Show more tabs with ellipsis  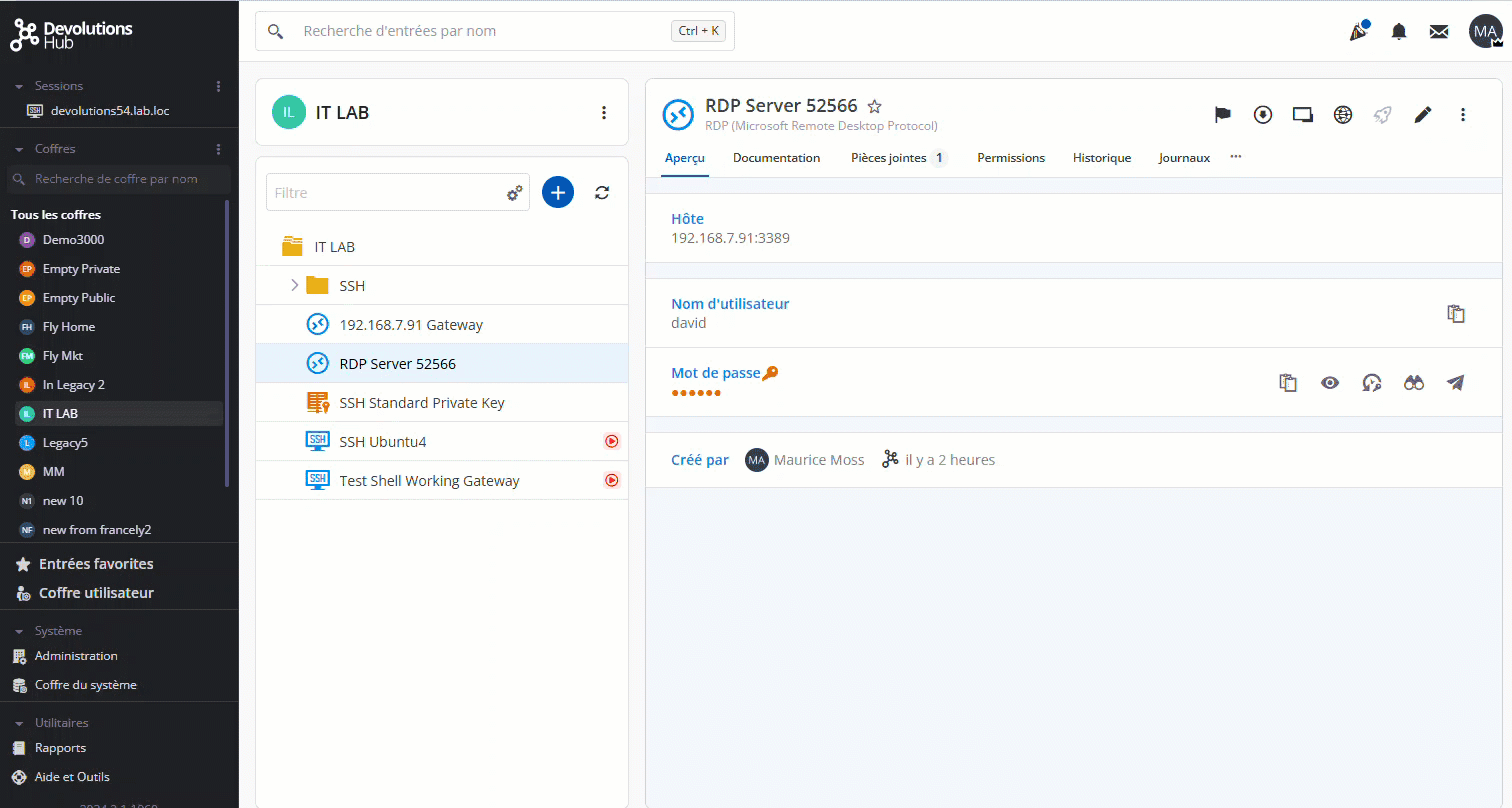pos(1236,157)
